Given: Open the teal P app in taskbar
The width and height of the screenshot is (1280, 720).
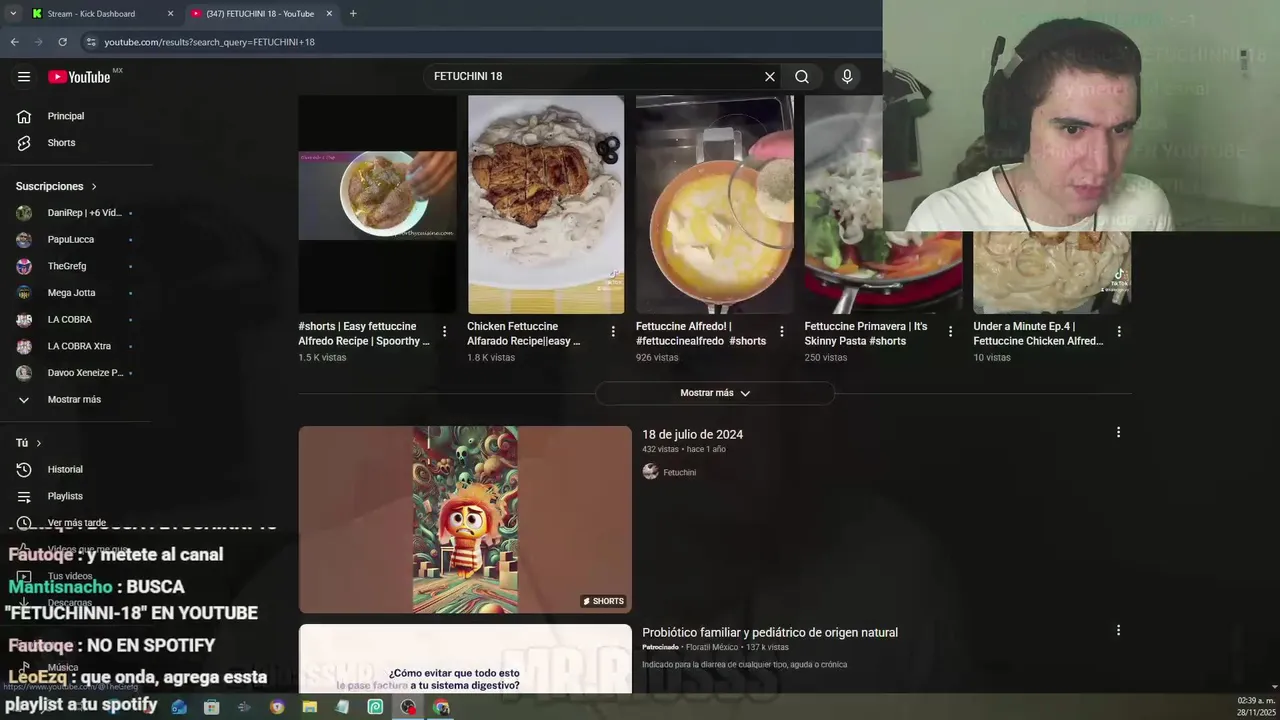Looking at the screenshot, I should (x=375, y=707).
